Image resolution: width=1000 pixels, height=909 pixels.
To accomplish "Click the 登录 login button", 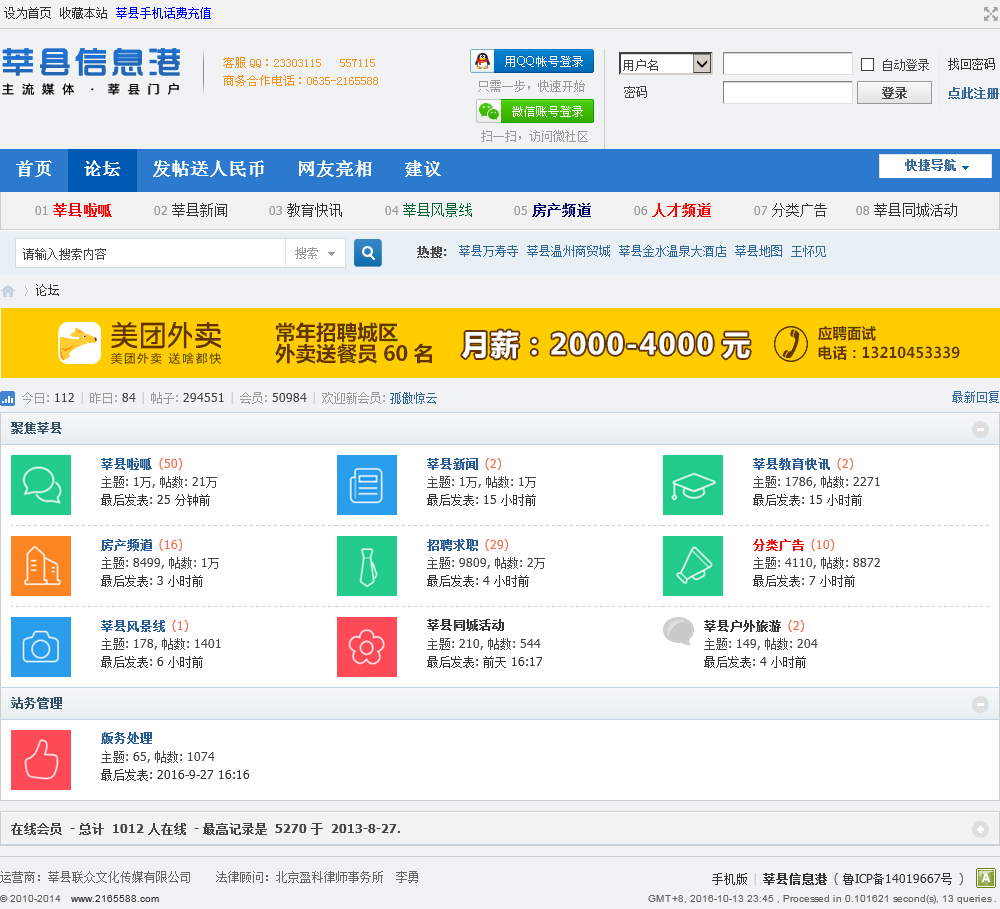I will [x=894, y=93].
